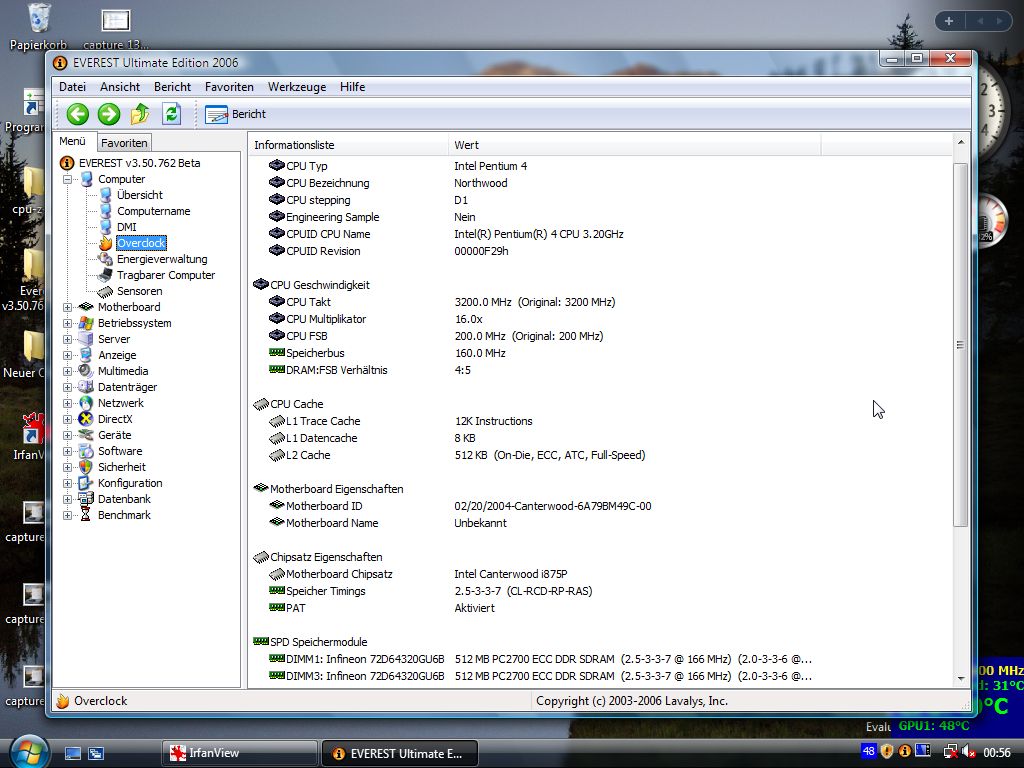Open the Bericht menu in the menu bar

point(172,87)
